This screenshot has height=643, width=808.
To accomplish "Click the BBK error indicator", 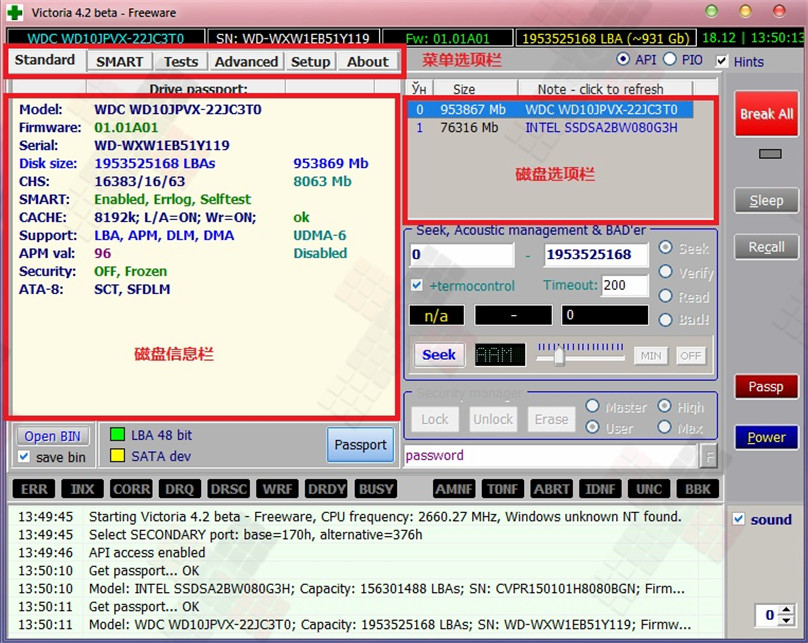I will click(698, 489).
